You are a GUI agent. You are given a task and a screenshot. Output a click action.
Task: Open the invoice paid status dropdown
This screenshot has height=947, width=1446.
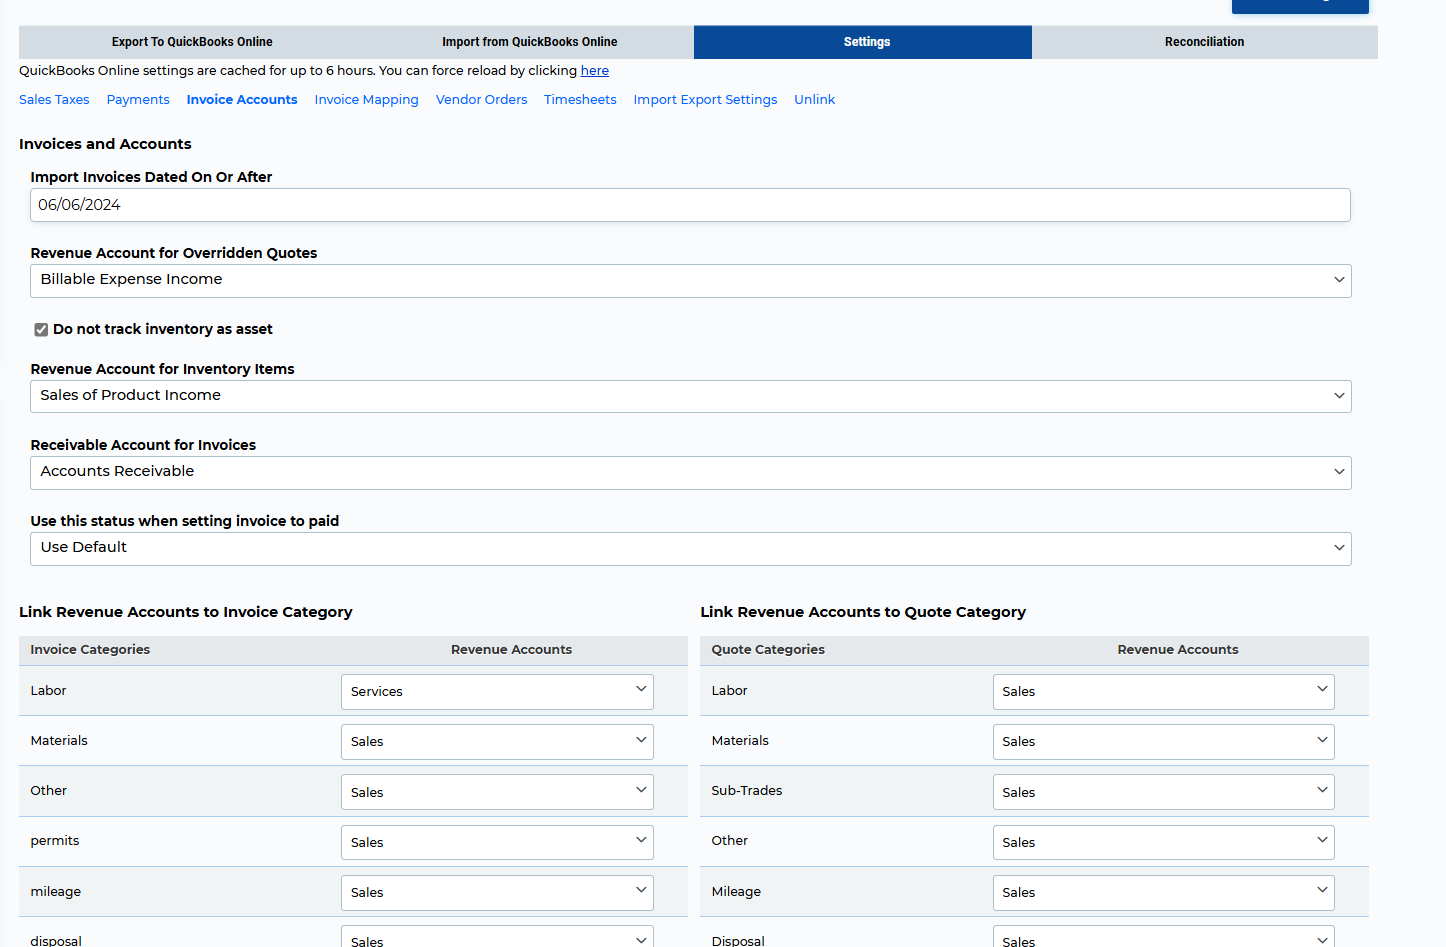point(690,549)
